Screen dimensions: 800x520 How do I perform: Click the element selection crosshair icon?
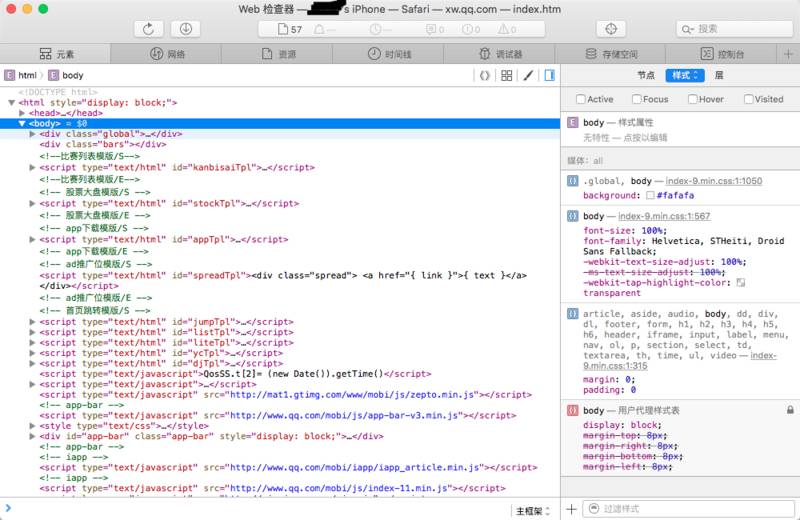tap(611, 29)
